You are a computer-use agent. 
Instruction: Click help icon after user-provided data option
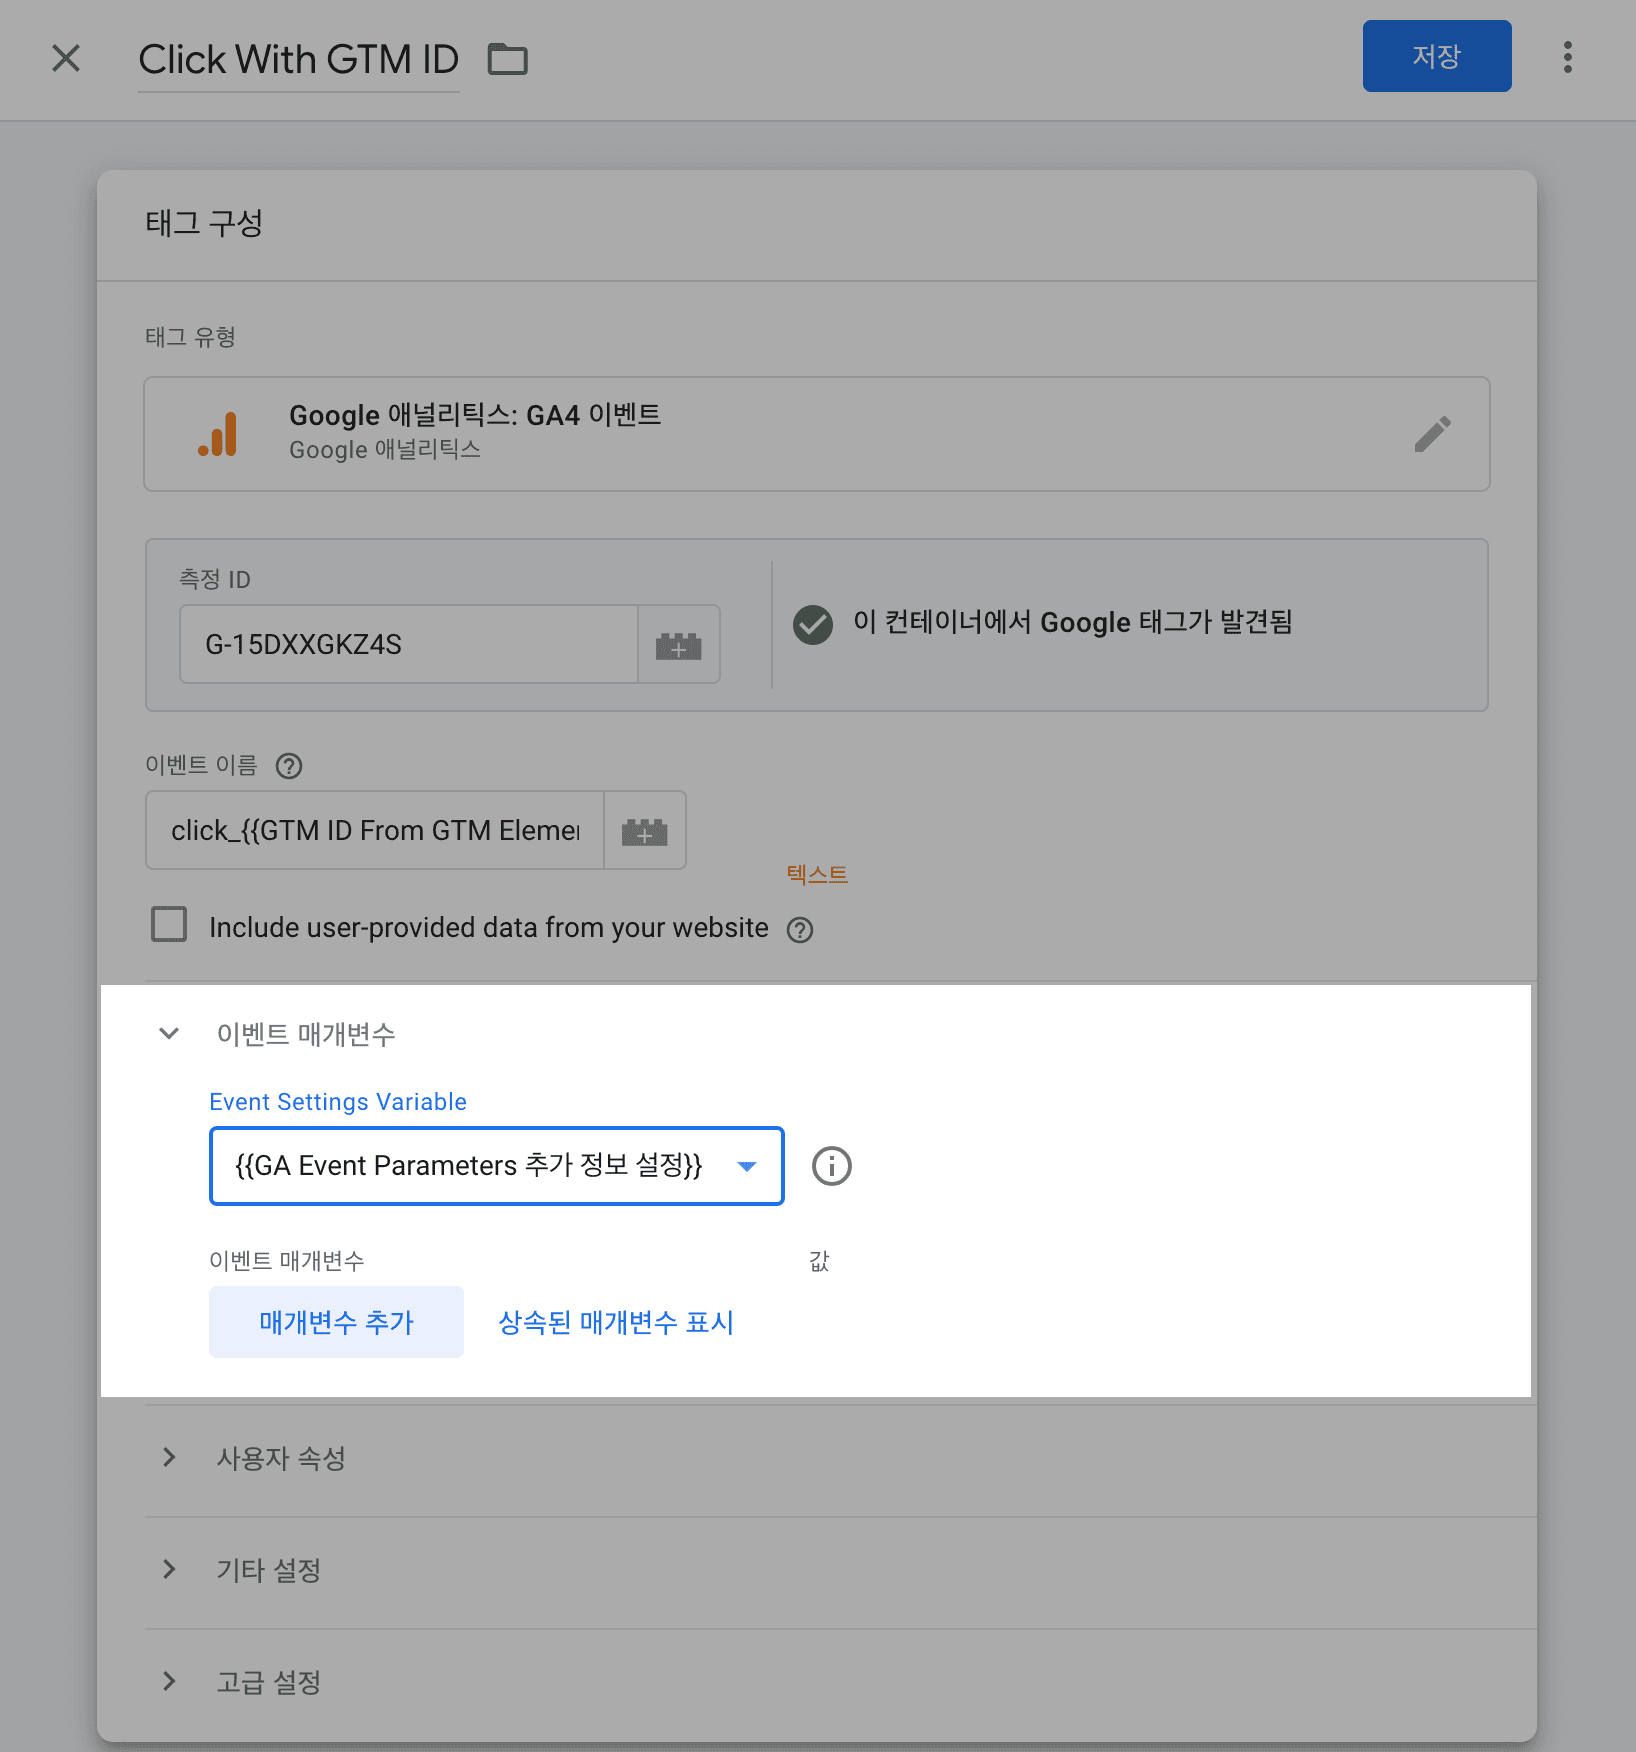[799, 929]
